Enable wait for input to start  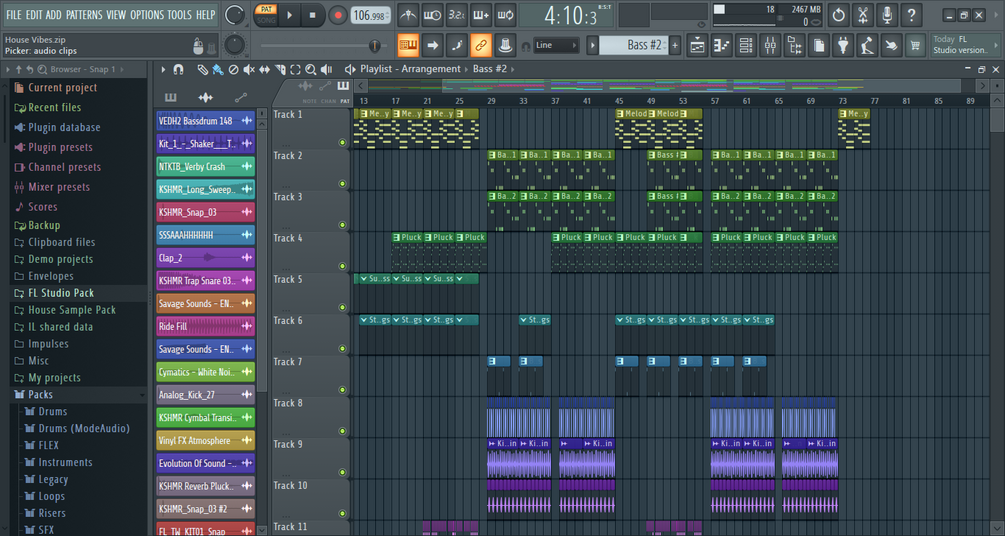[x=432, y=15]
